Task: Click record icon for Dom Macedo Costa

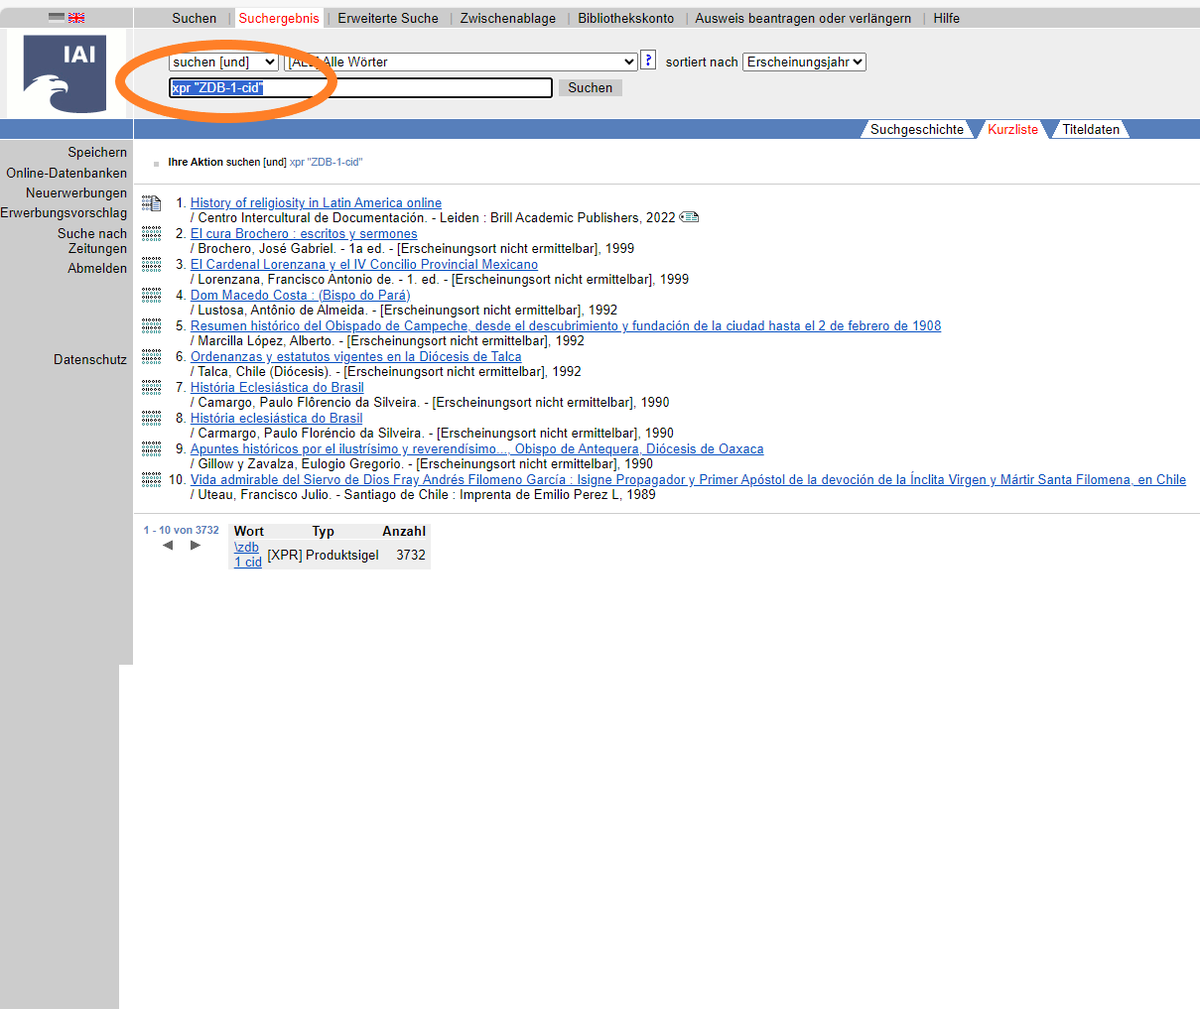Action: (x=151, y=295)
